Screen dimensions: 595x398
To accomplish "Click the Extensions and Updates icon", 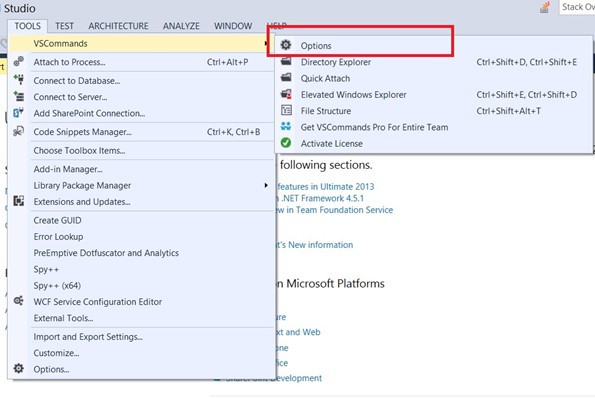I will tap(19, 201).
